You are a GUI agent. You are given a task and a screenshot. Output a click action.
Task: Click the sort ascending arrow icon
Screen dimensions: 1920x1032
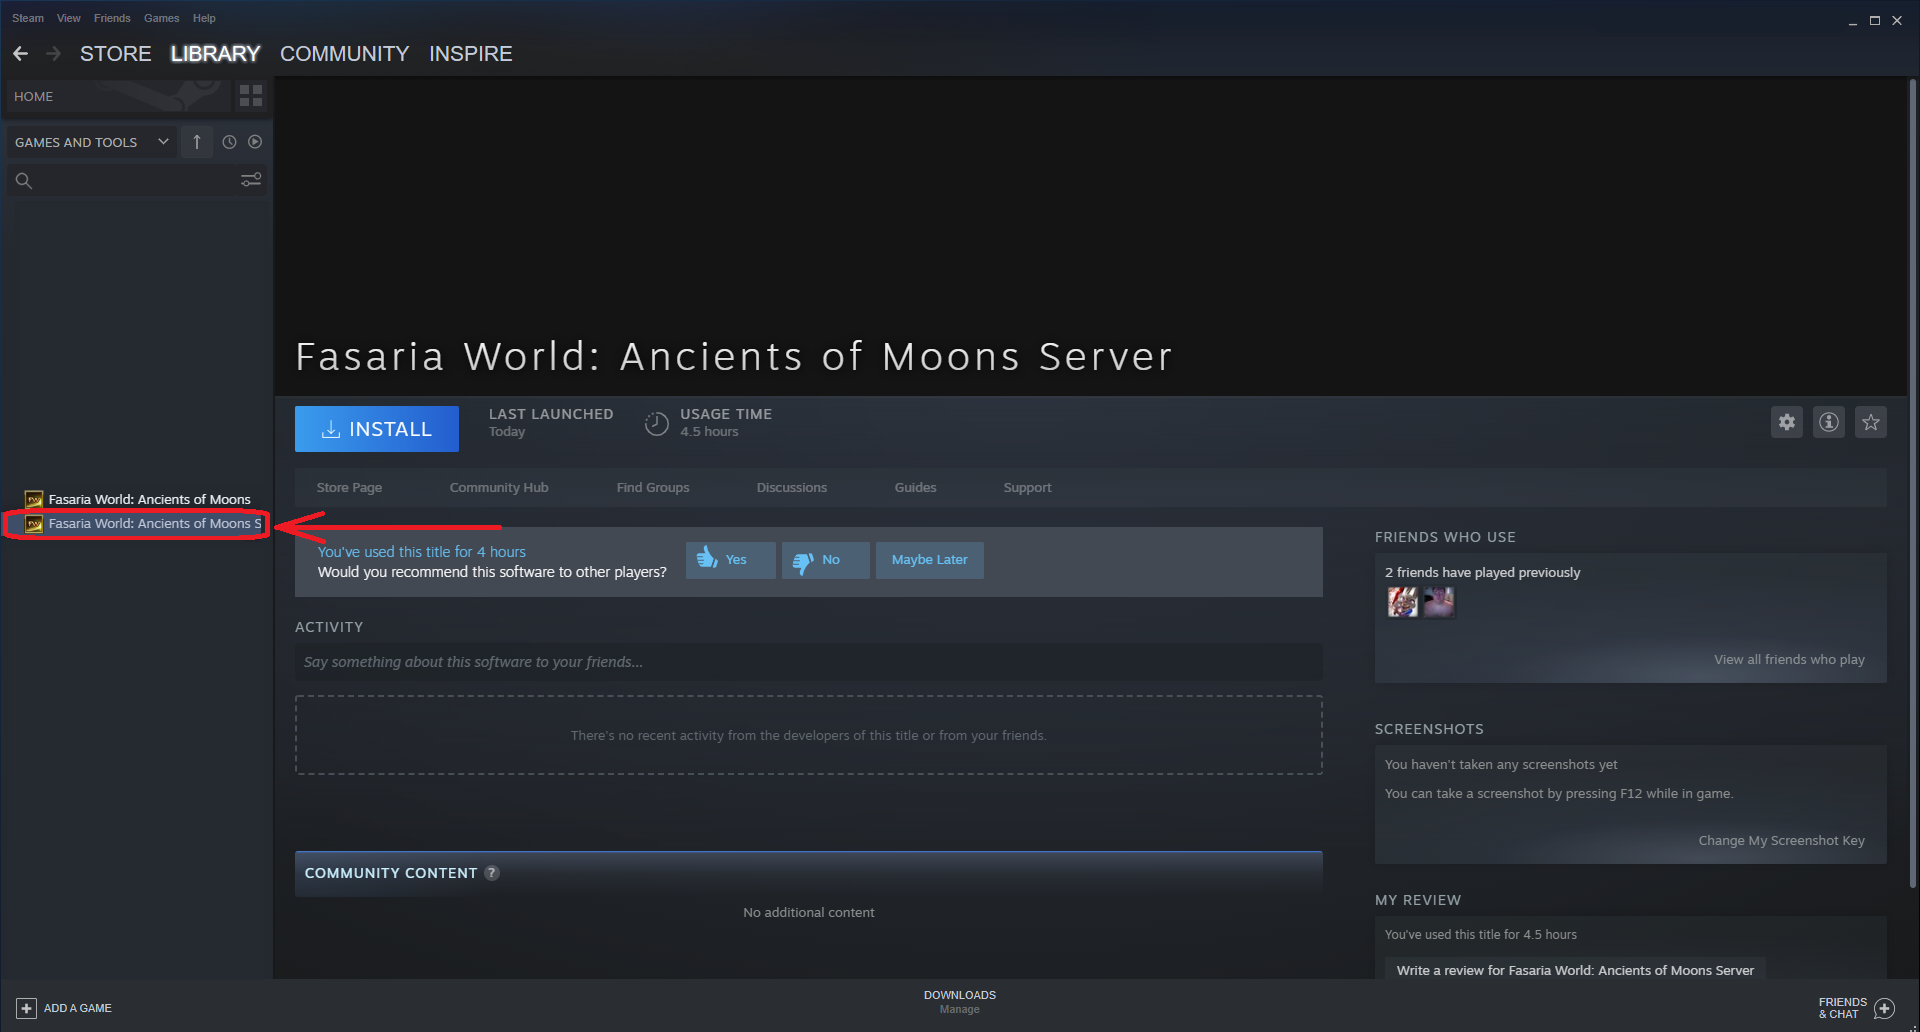[197, 142]
